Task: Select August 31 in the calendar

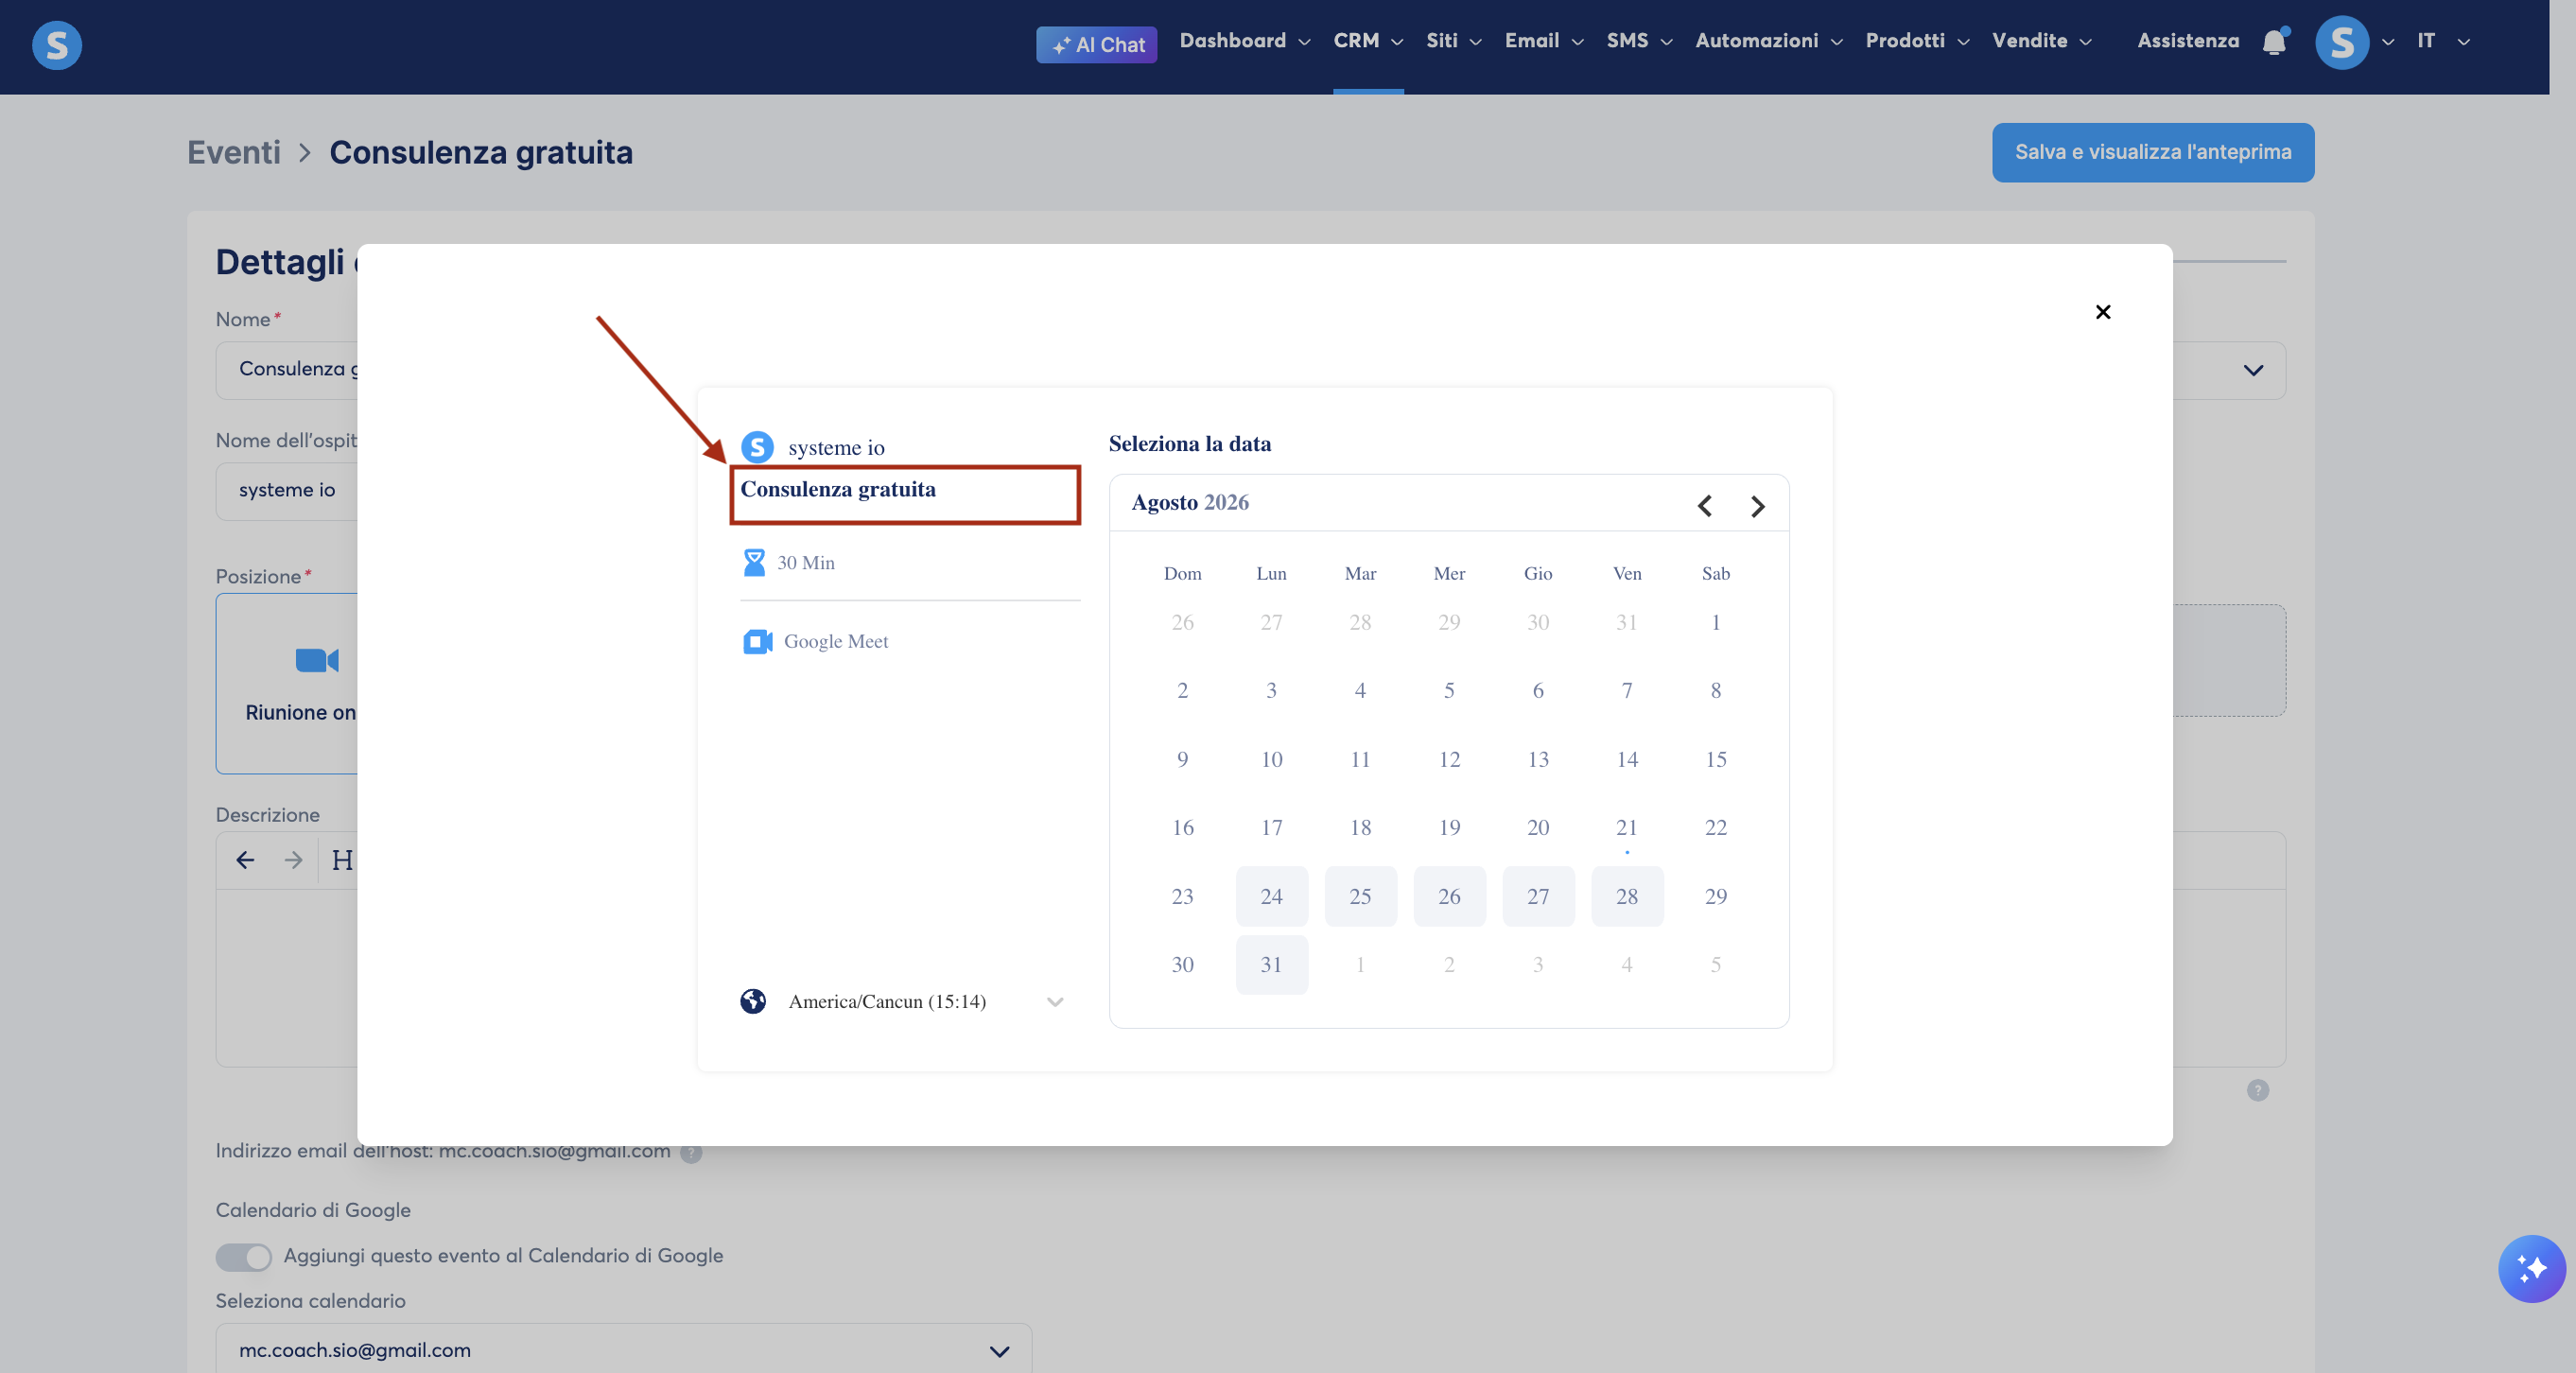Action: tap(1271, 964)
